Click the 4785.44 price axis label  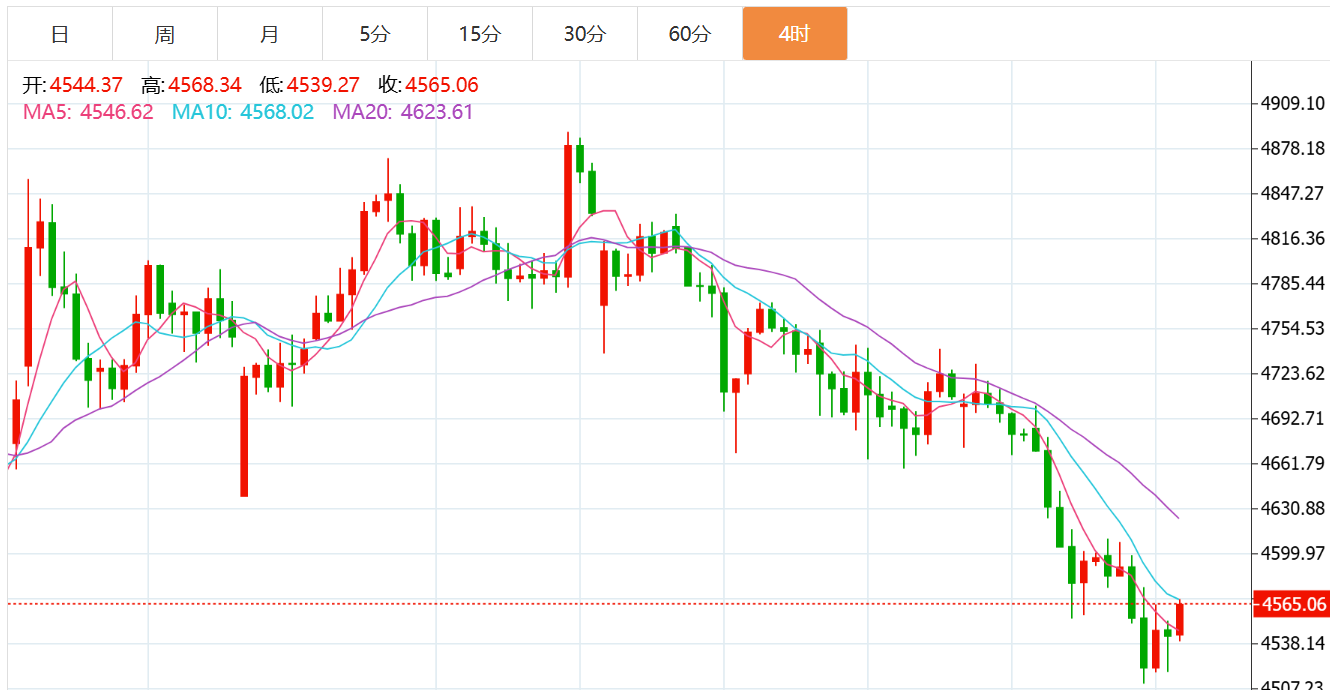(1293, 284)
